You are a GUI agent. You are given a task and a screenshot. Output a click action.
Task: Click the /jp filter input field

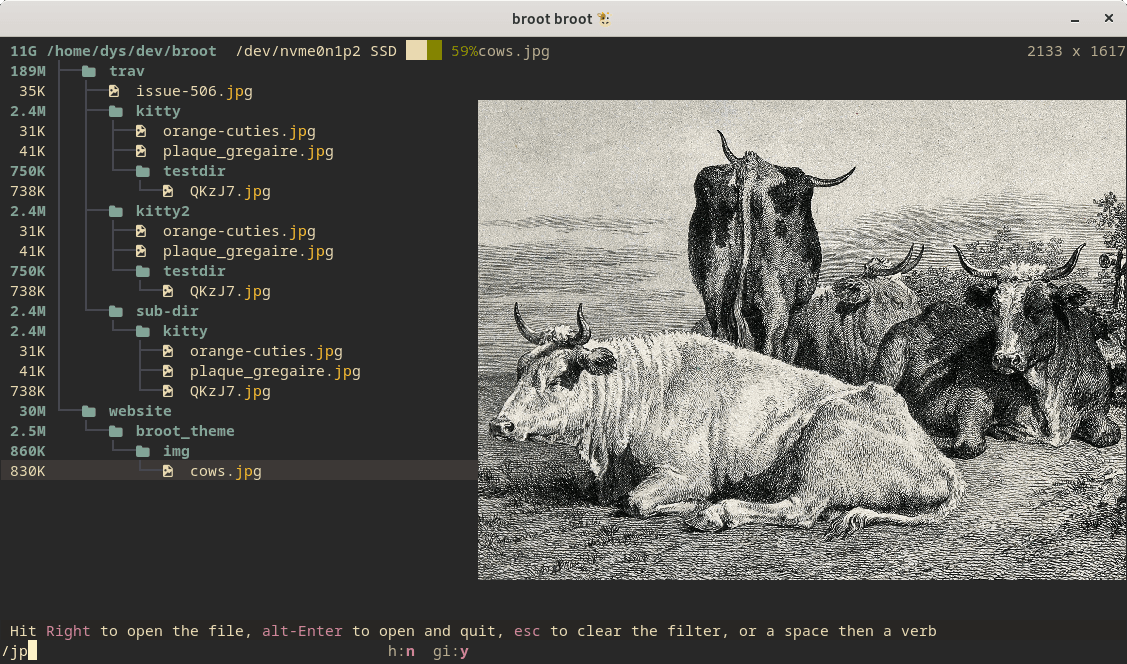click(x=18, y=650)
